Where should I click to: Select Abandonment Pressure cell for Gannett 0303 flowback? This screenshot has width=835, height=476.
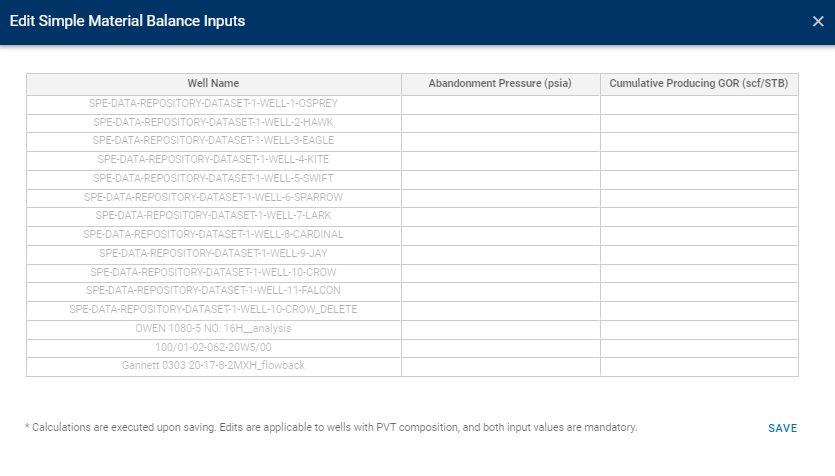[500, 366]
